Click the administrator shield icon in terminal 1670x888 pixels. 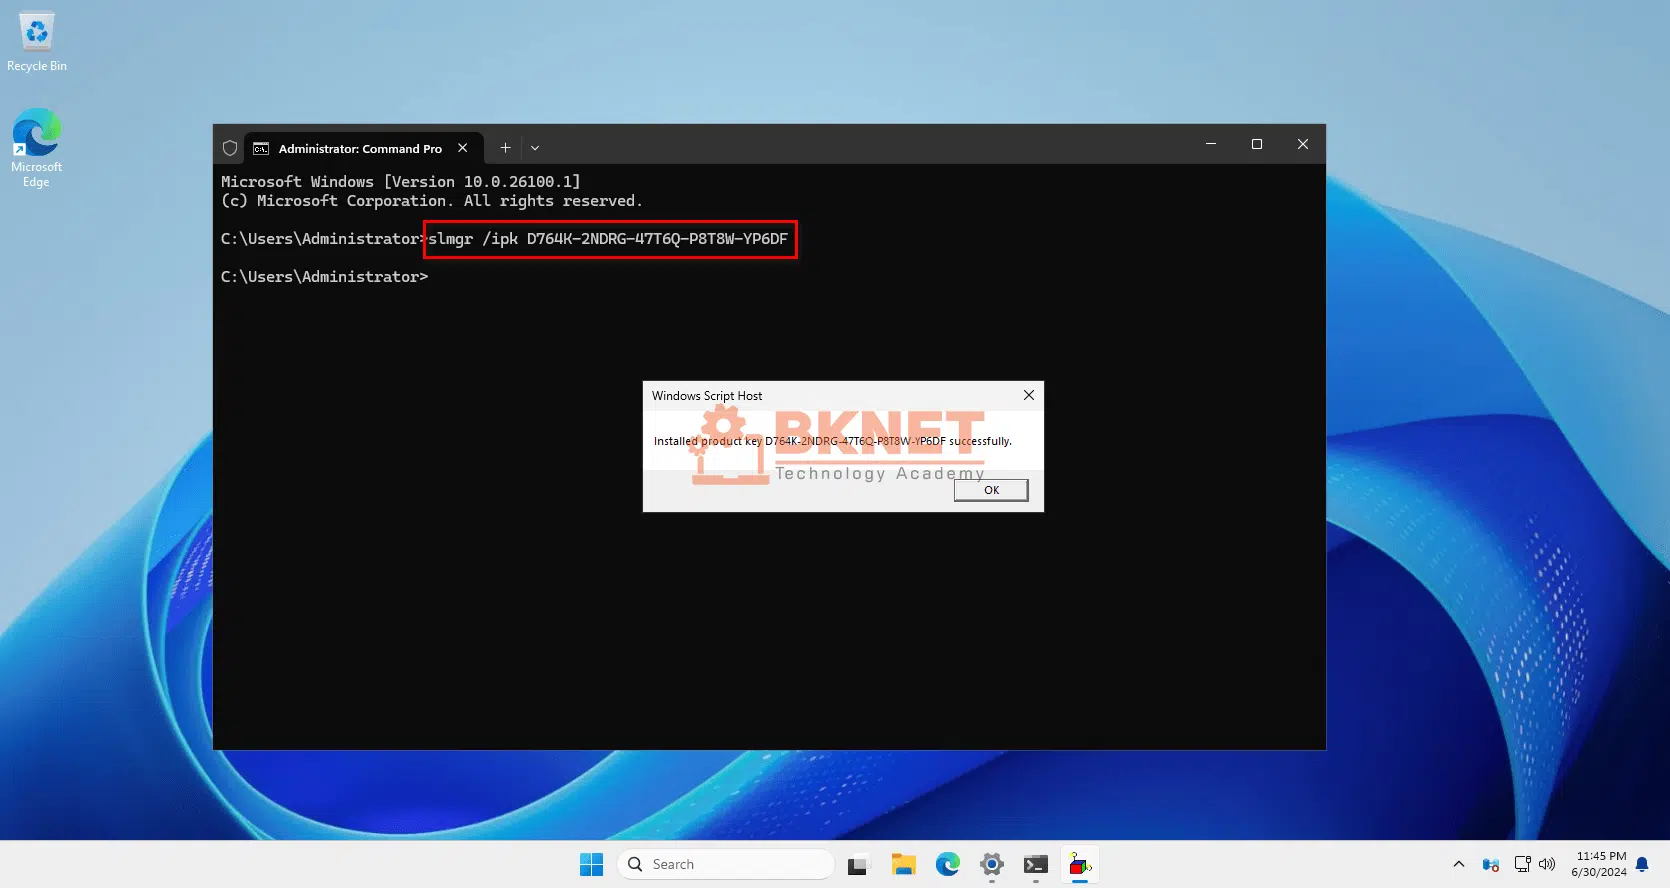click(230, 148)
